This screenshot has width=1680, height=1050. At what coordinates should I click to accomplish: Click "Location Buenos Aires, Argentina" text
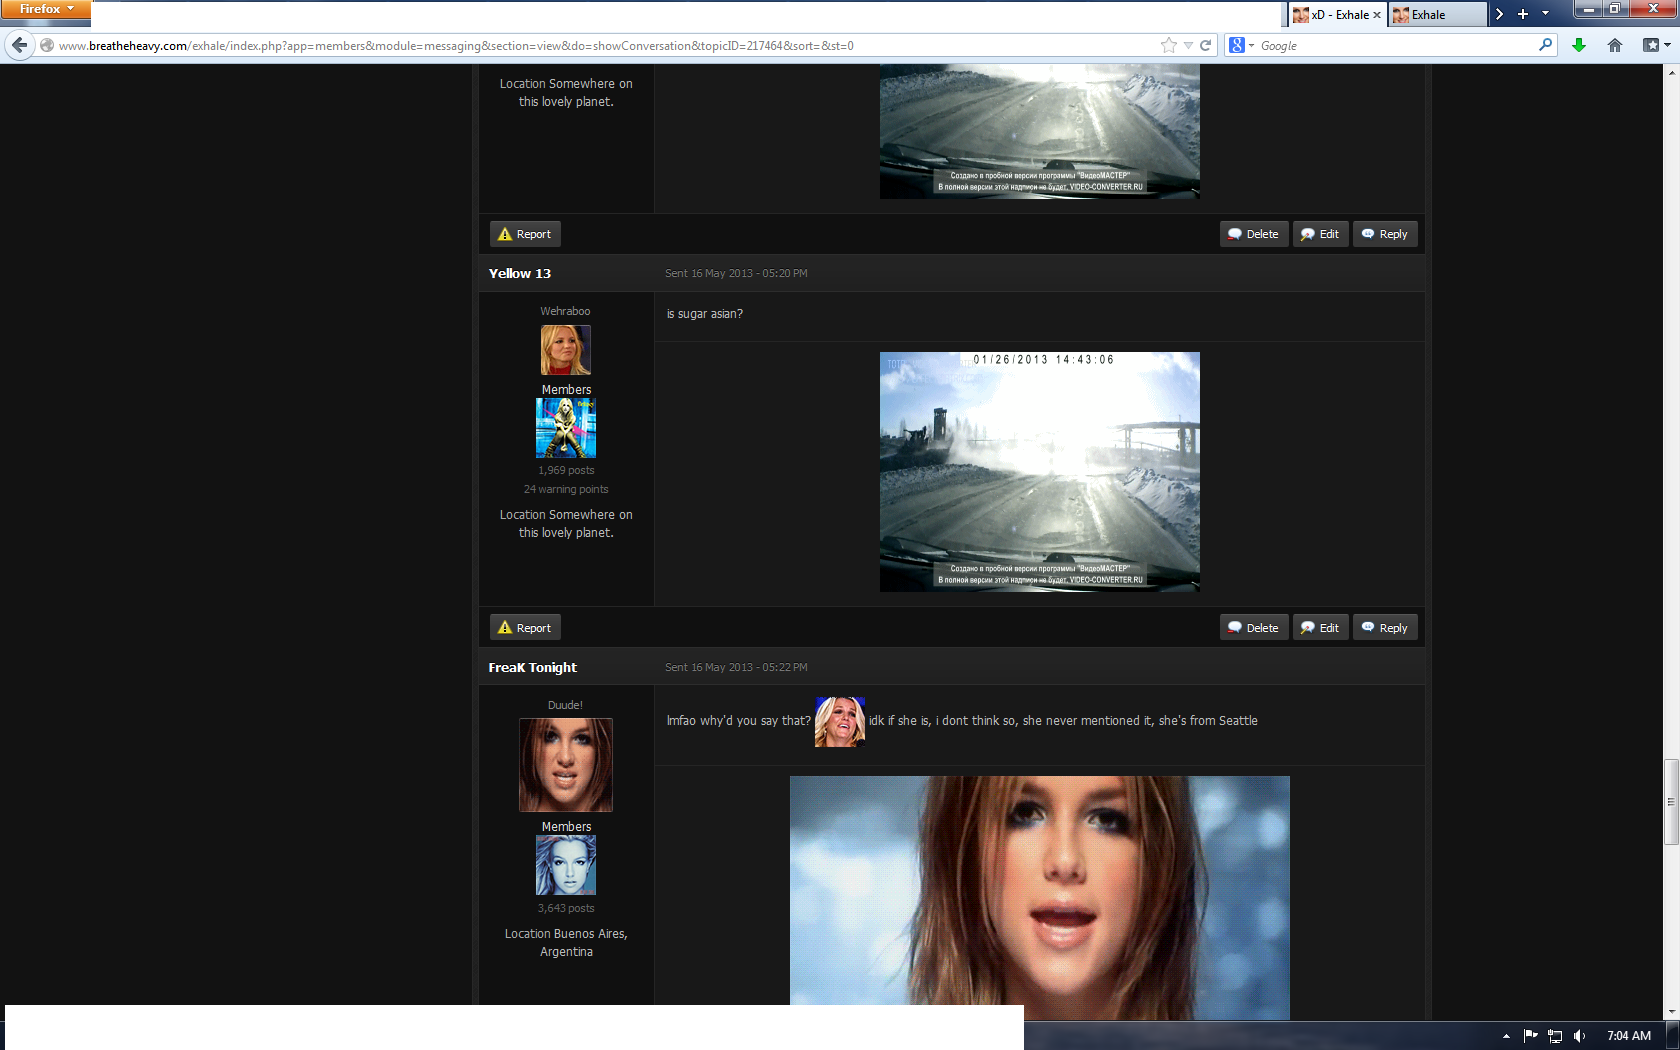point(566,943)
